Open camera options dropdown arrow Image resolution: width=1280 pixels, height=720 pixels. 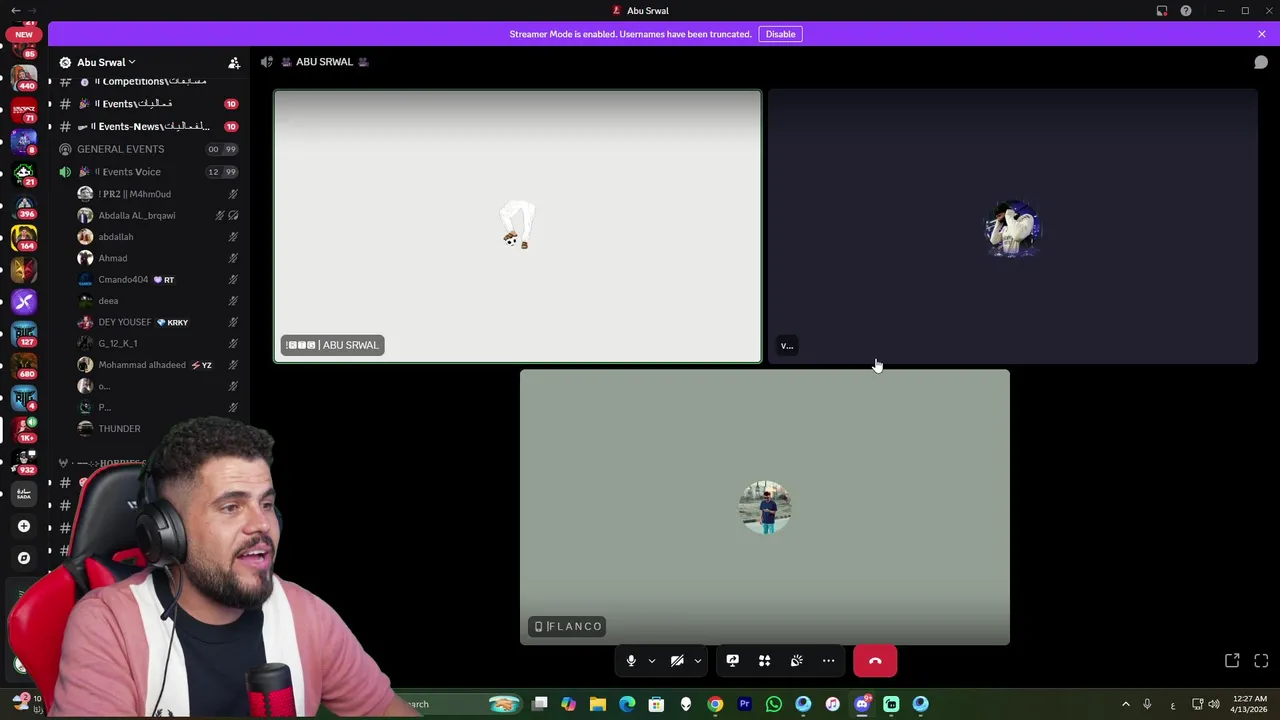click(697, 661)
